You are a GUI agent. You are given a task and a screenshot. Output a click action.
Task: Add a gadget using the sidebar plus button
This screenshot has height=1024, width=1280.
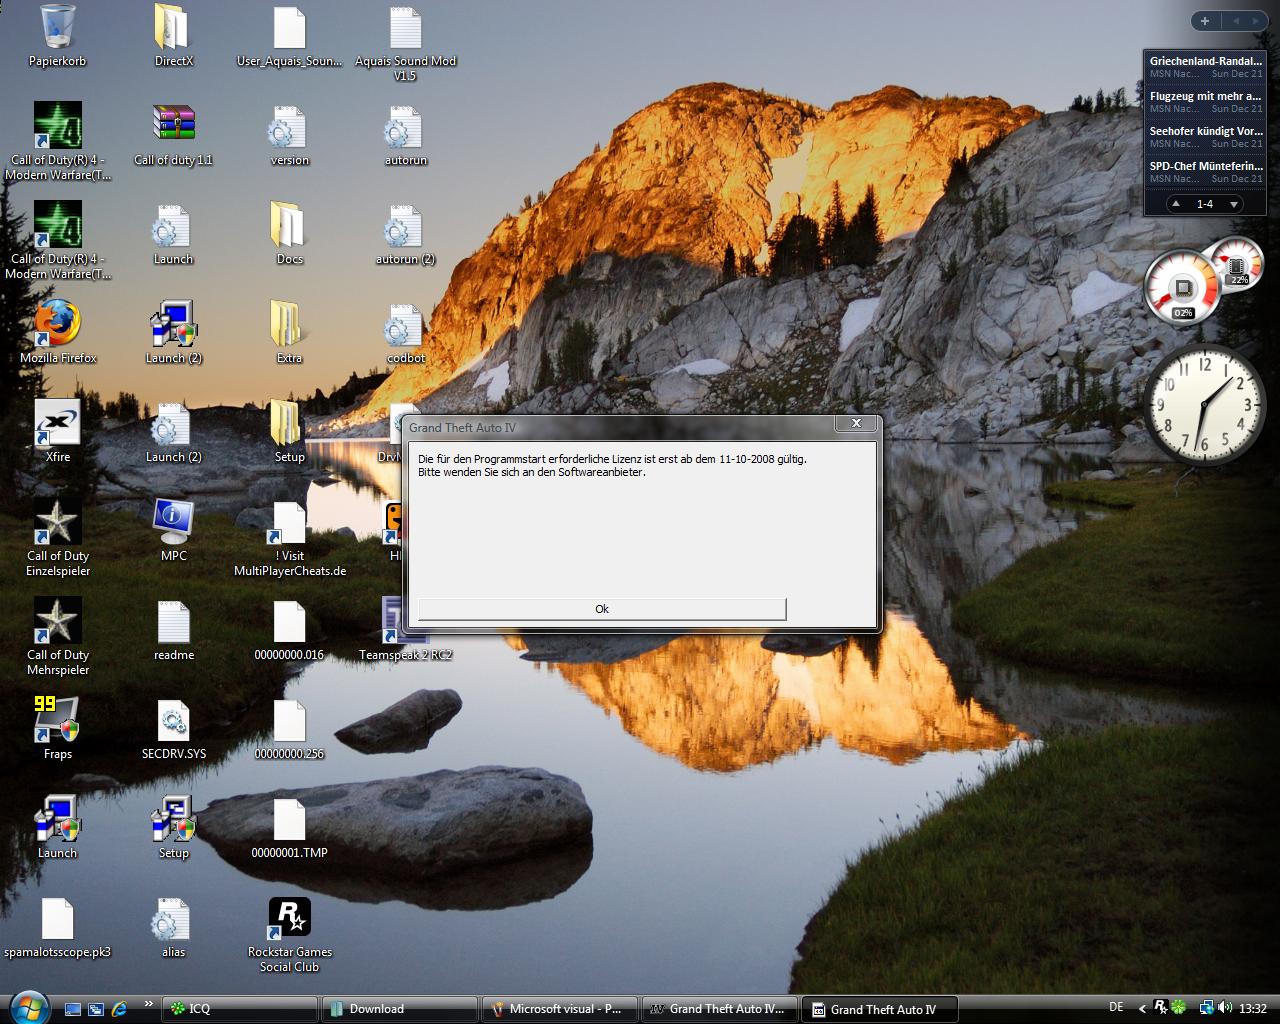1205,21
